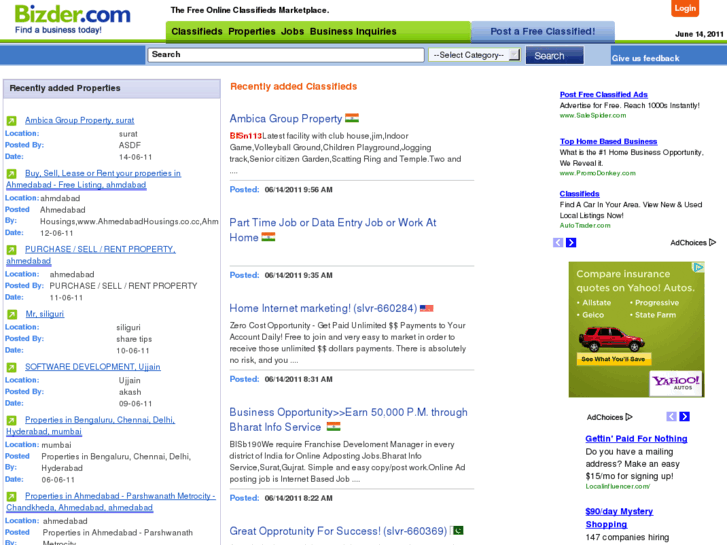Click Pakistan flag next to Great Opprotunity listing
The image size is (727, 545).
click(458, 530)
